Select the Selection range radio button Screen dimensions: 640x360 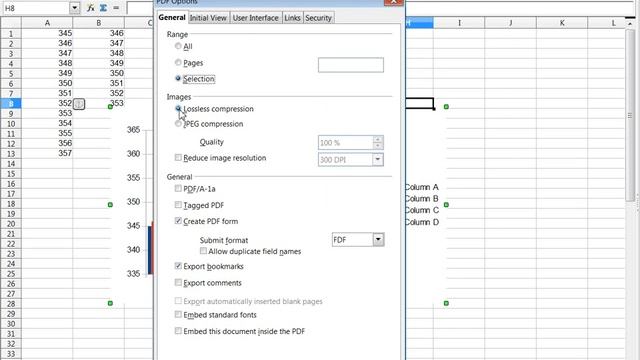[178, 78]
